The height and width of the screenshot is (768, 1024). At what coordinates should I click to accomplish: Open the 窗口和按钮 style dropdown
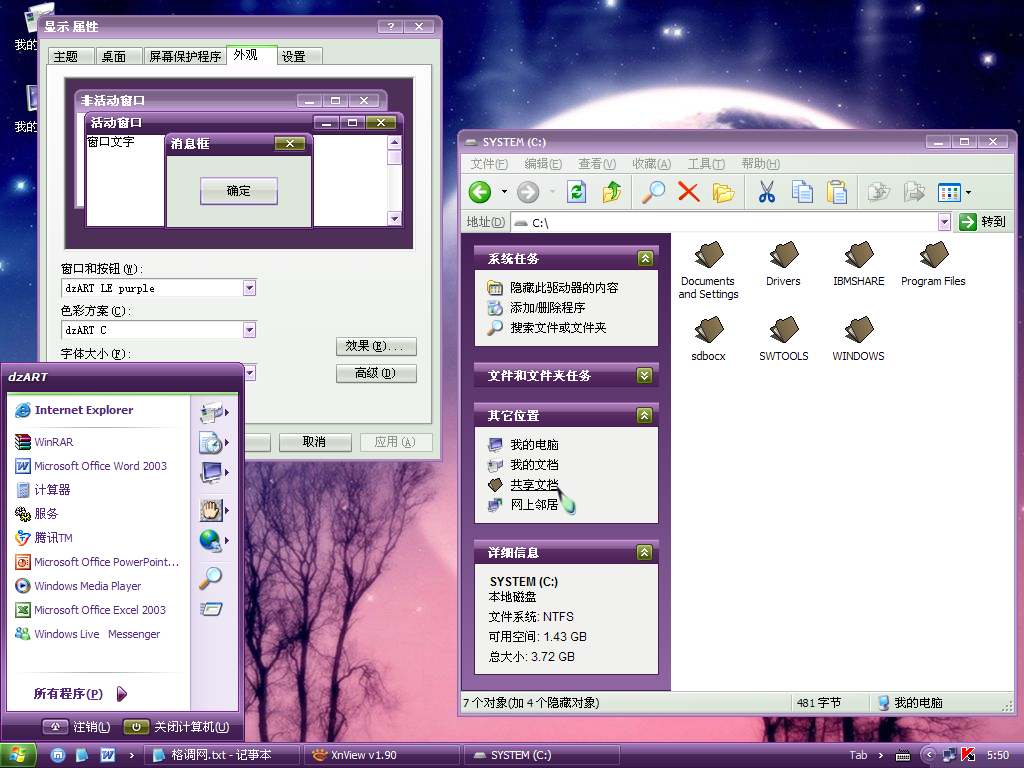(249, 288)
